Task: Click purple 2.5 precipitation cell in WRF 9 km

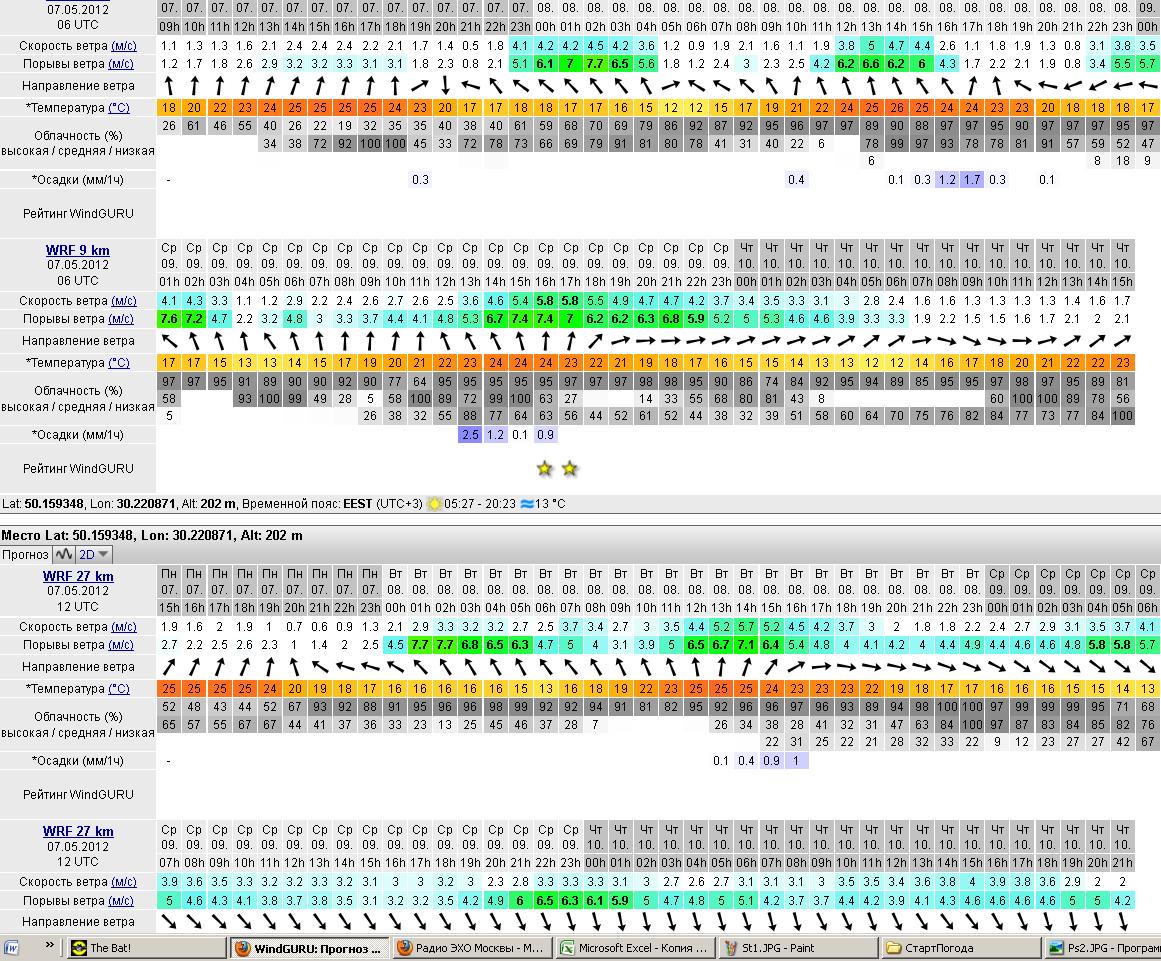Action: (470, 435)
